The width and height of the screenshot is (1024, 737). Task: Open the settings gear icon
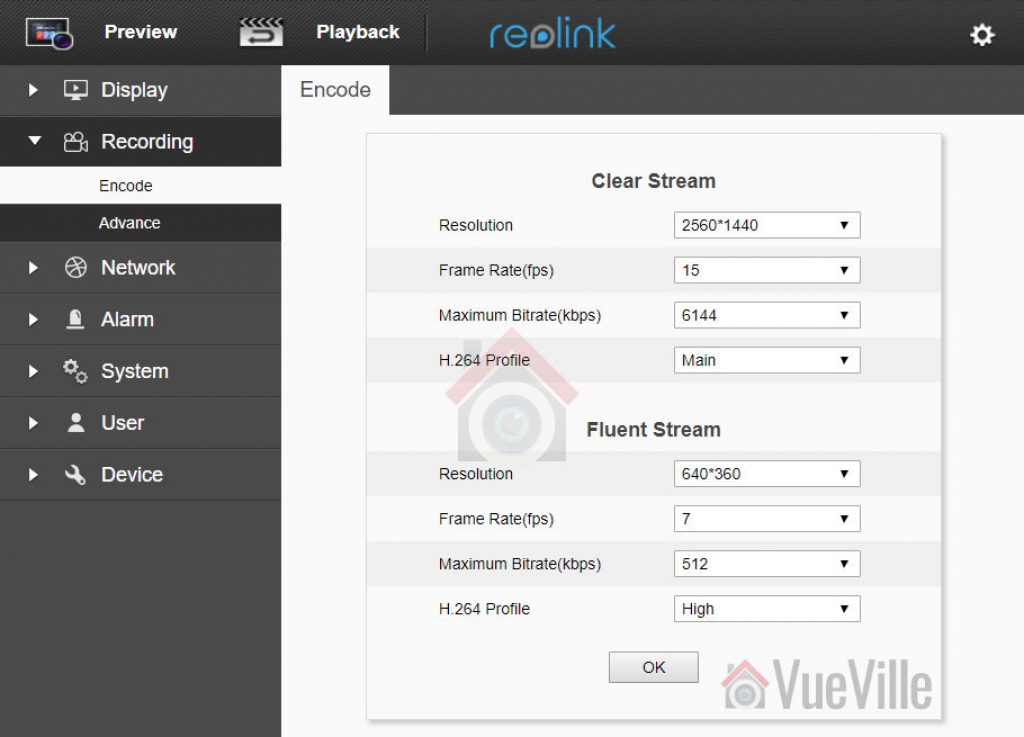(x=982, y=33)
